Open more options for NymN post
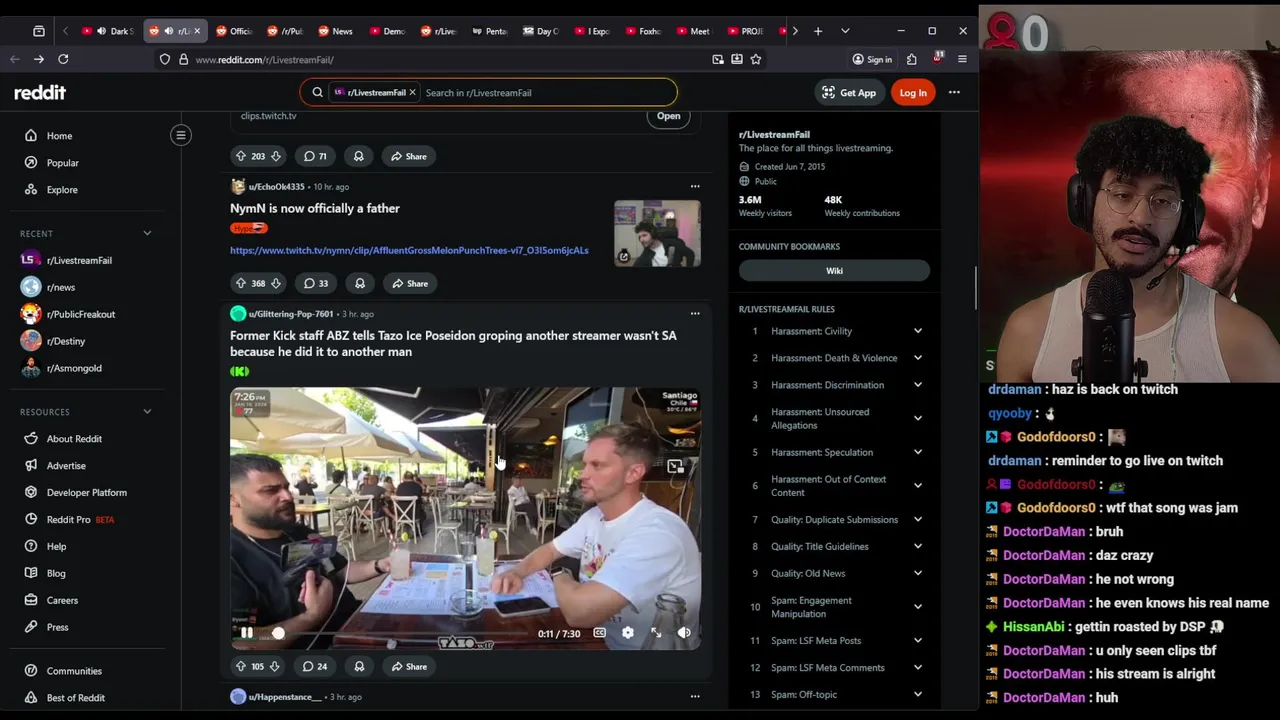 [695, 186]
